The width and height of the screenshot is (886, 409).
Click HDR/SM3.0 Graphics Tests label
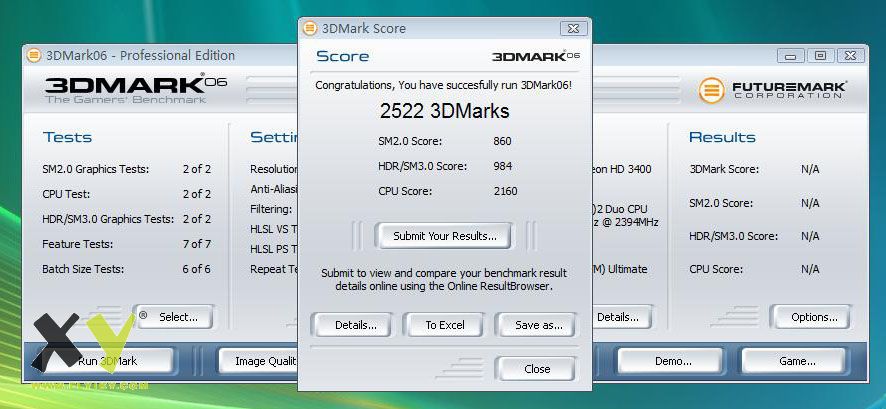click(x=108, y=219)
